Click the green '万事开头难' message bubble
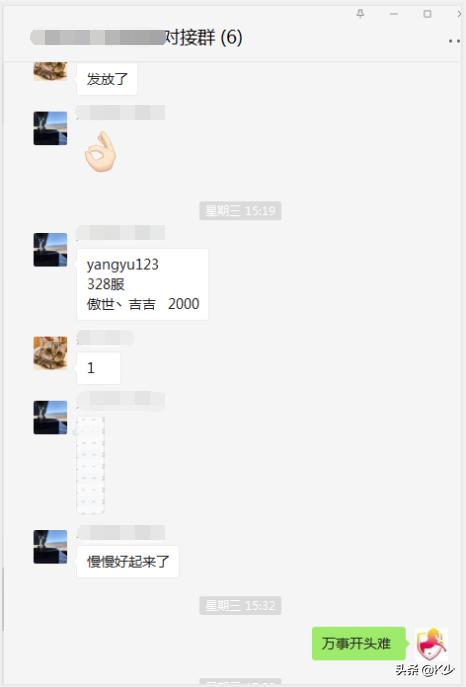This screenshot has width=466, height=687. click(x=359, y=643)
